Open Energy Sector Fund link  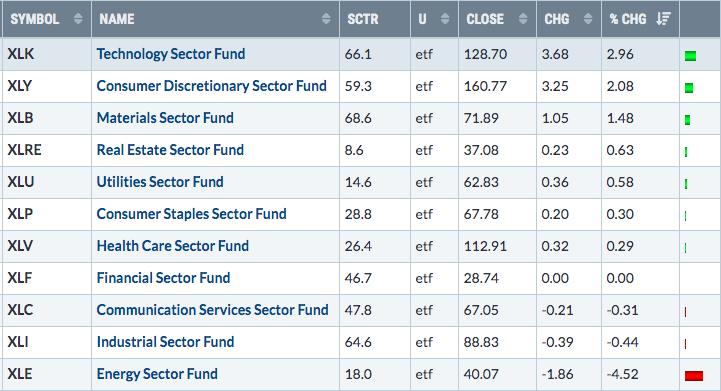157,374
